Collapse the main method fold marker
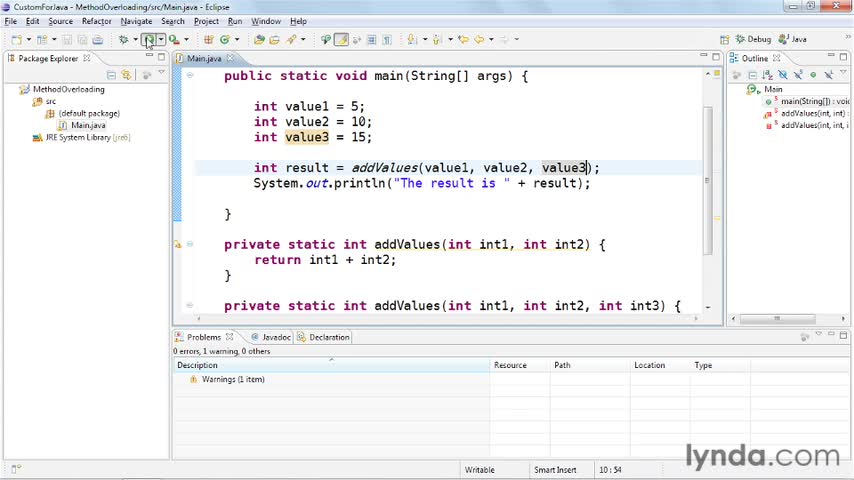Screen dimensions: 854x480 190,75
